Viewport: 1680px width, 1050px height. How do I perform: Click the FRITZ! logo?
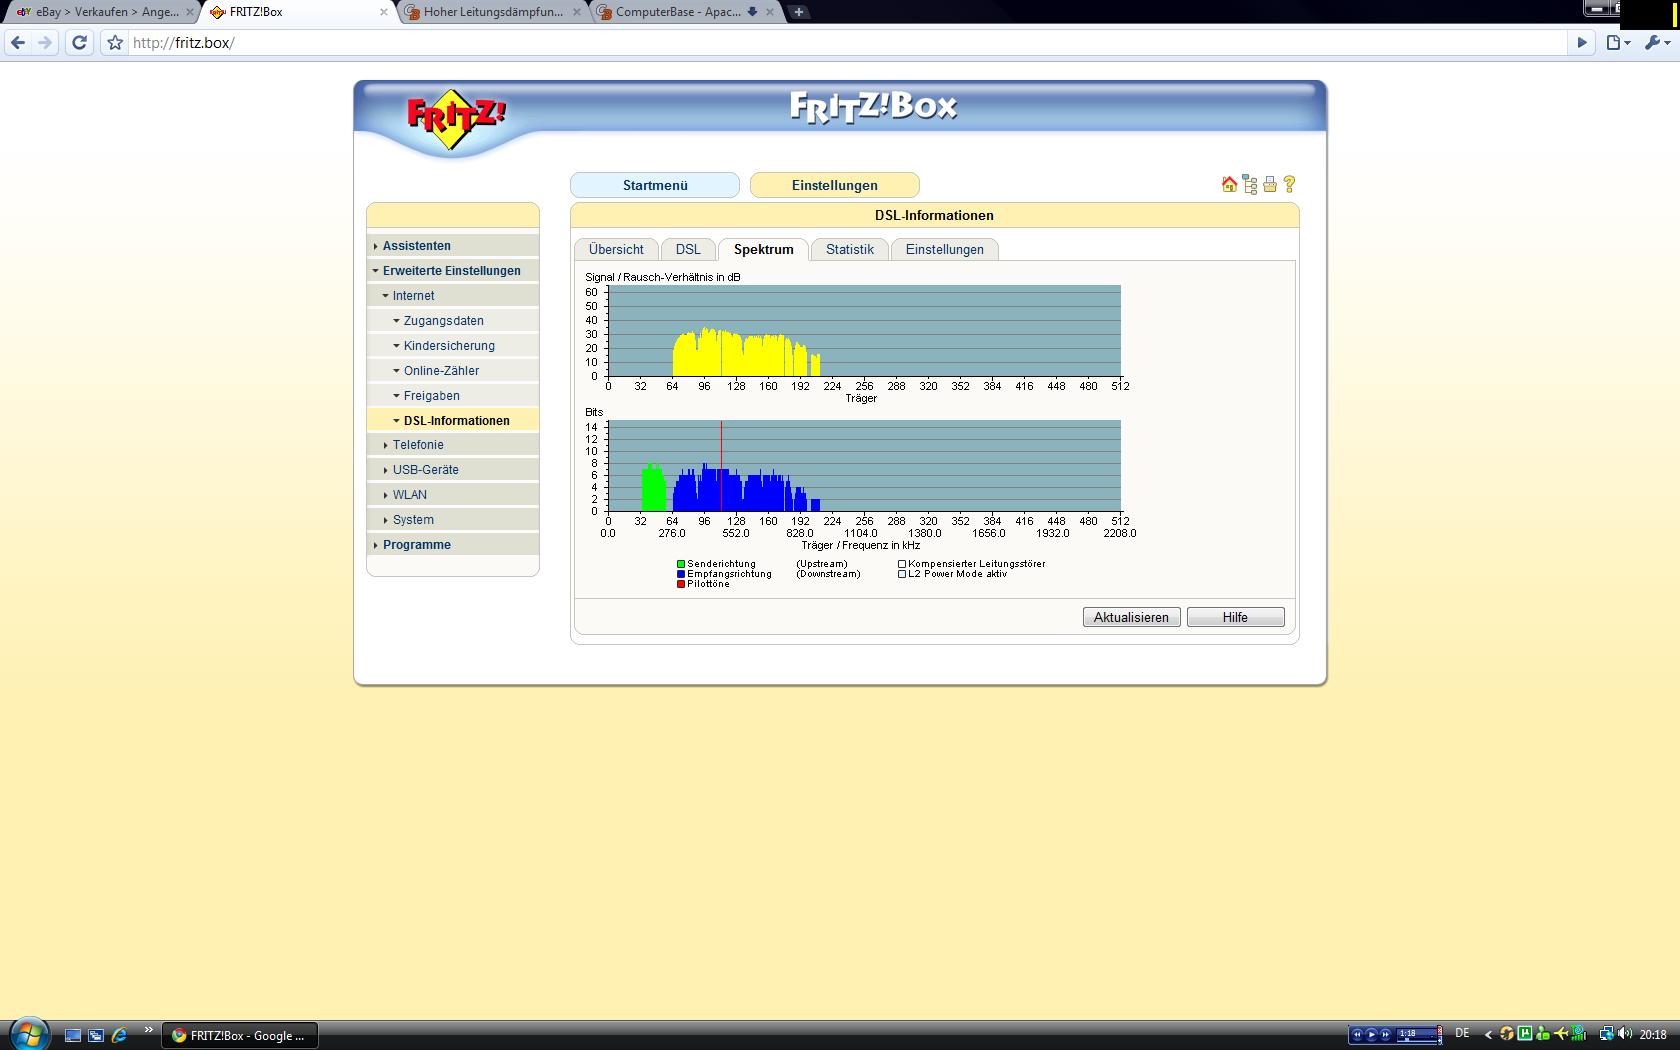[x=456, y=118]
